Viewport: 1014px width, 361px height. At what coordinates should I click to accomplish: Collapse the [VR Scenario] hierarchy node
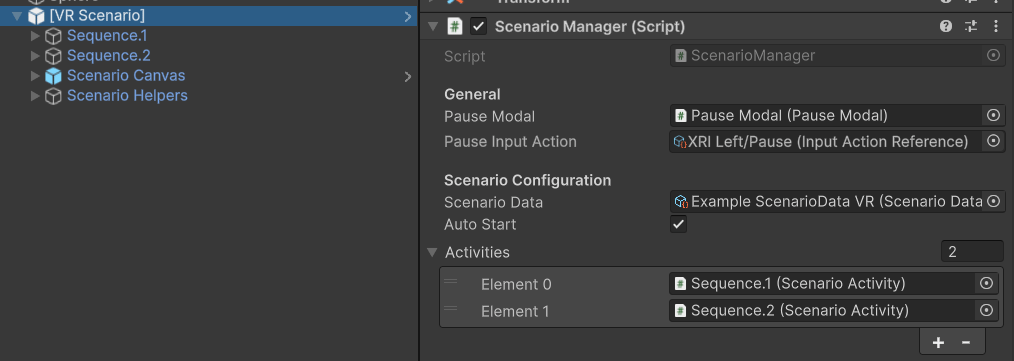click(17, 16)
